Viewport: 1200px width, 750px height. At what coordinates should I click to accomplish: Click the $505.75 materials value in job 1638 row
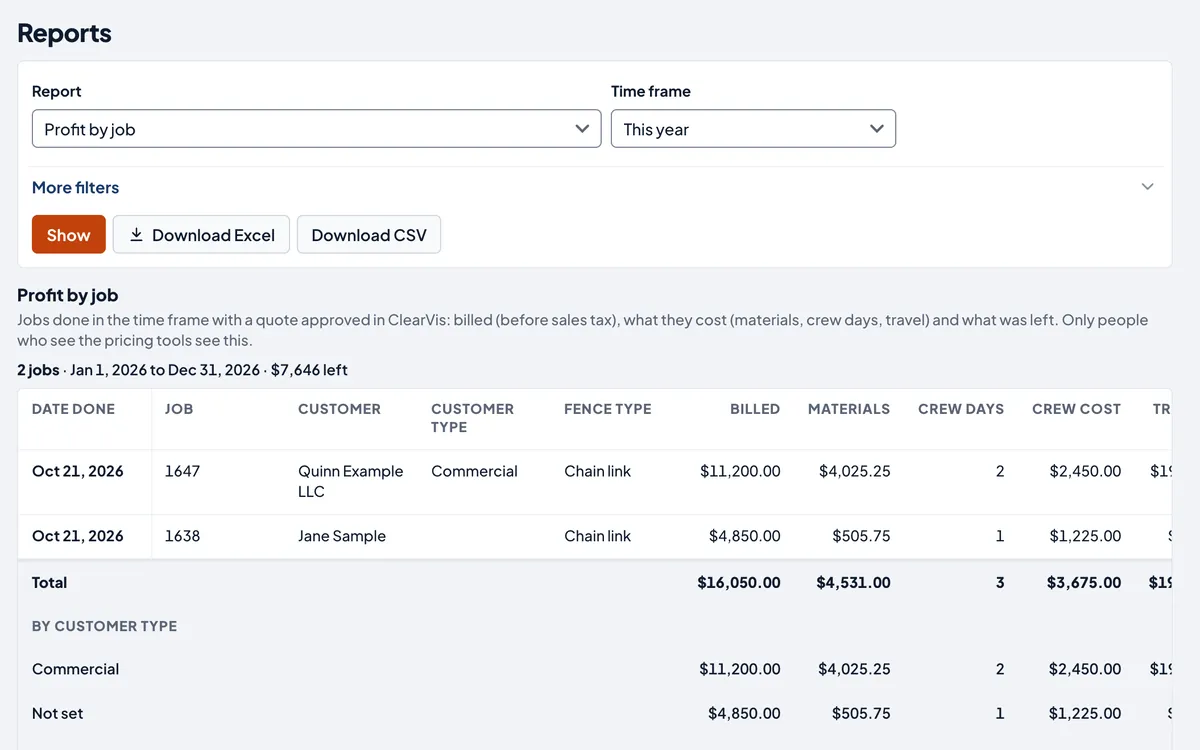click(861, 536)
